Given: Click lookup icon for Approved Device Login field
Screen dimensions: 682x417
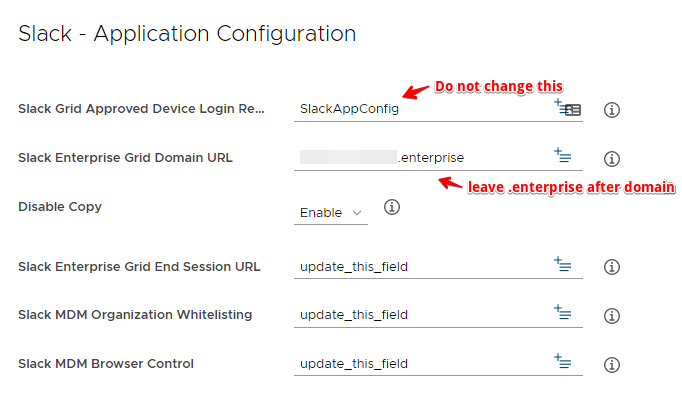Looking at the screenshot, I should tap(568, 108).
